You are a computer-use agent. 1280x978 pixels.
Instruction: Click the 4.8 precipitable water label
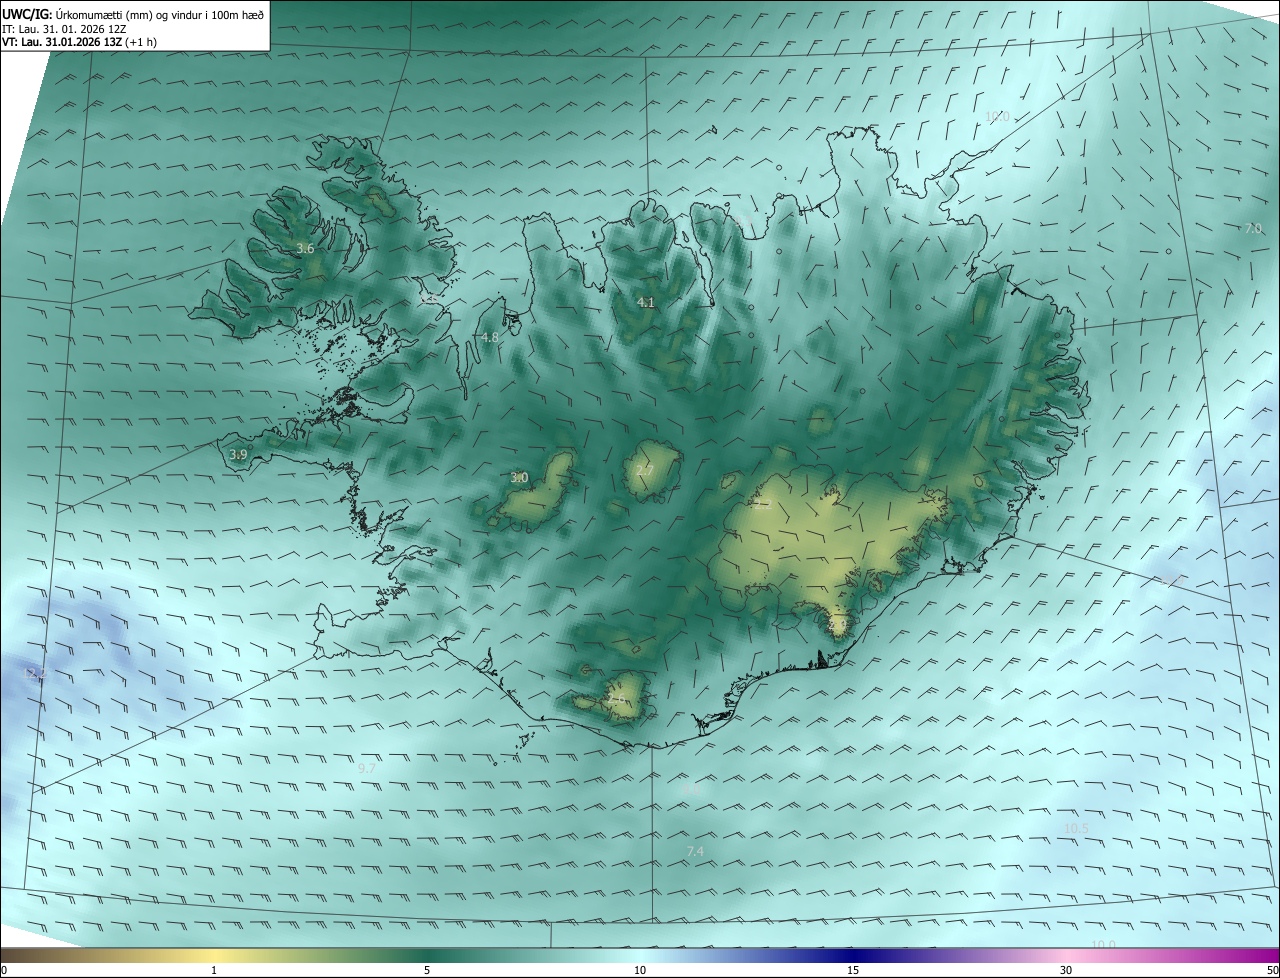(x=489, y=338)
